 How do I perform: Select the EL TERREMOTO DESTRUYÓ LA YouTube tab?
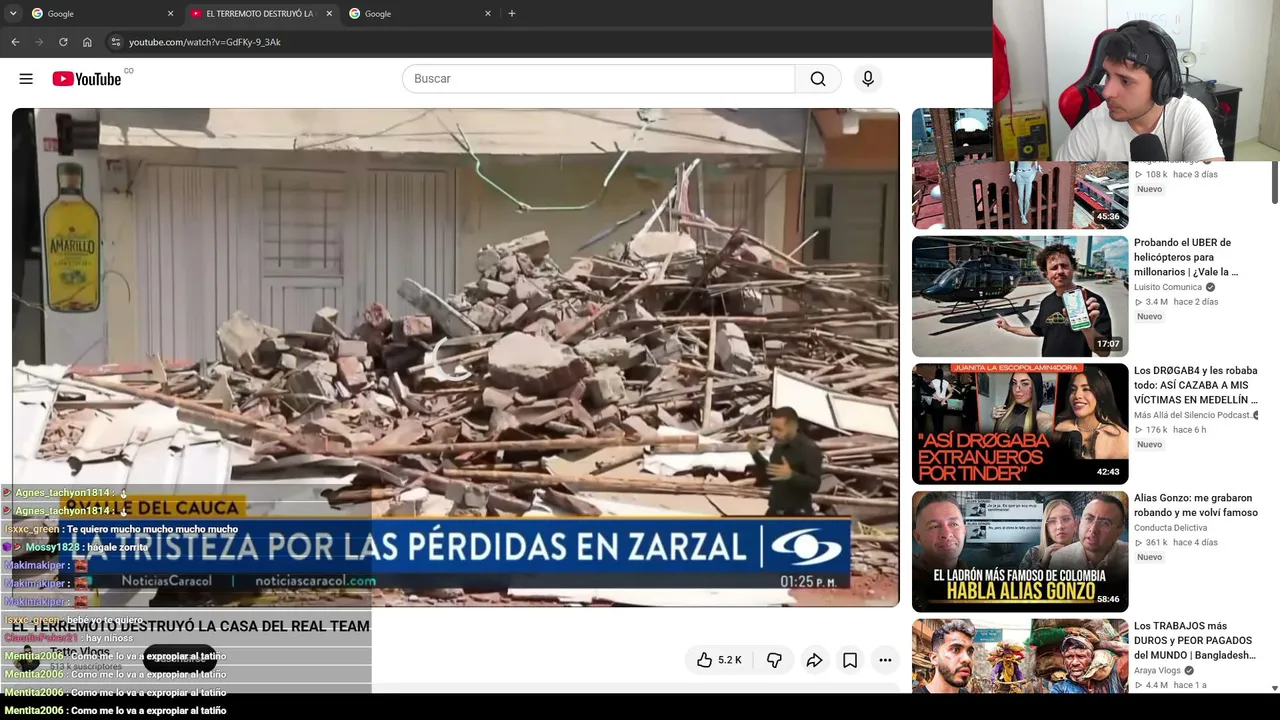point(260,13)
